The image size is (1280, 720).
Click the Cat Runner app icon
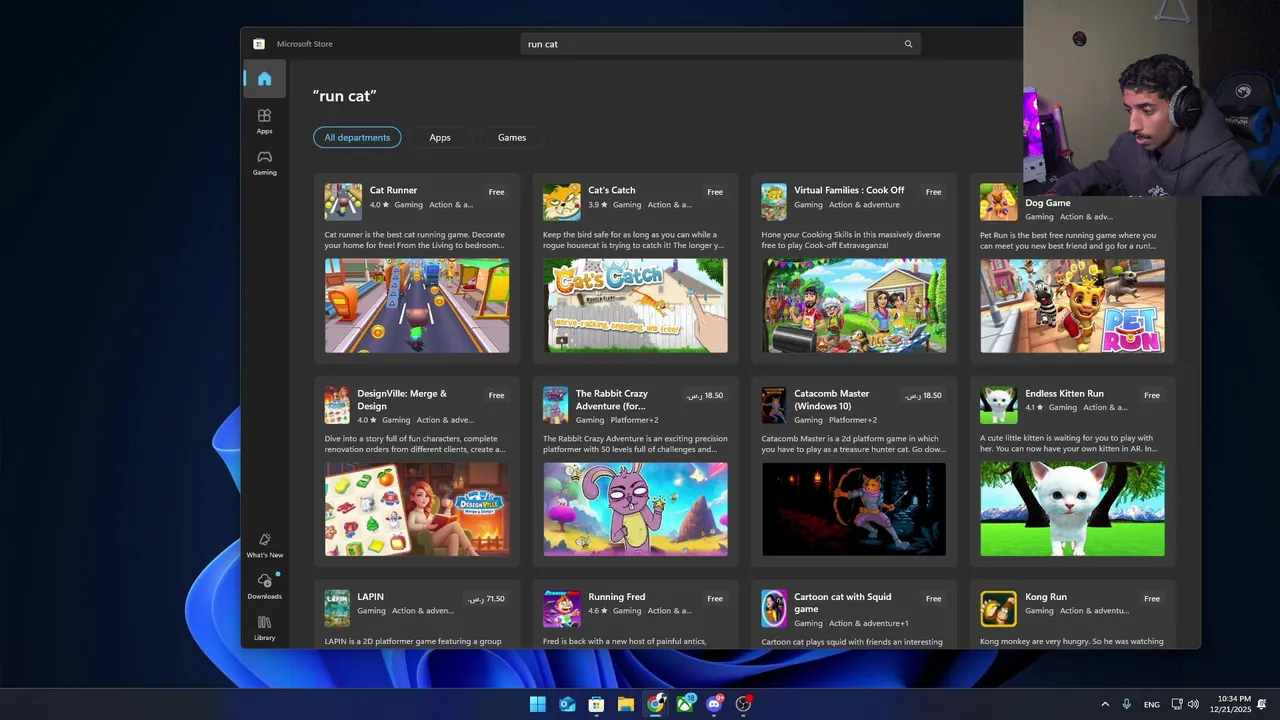[343, 201]
